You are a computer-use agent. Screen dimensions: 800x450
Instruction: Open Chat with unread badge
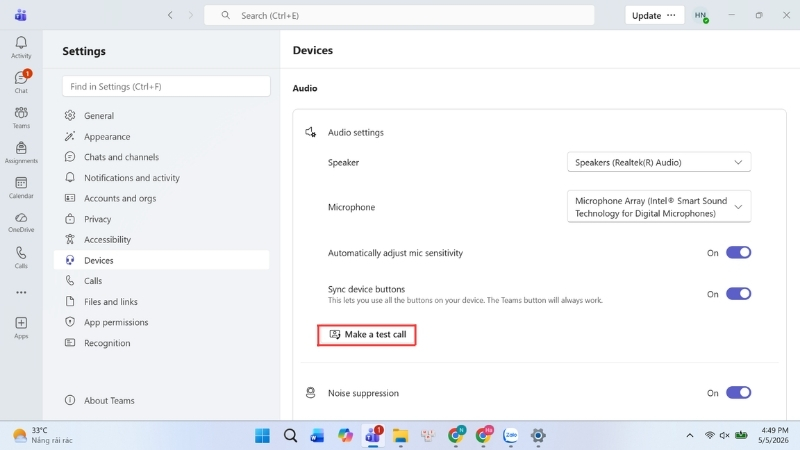(21, 82)
